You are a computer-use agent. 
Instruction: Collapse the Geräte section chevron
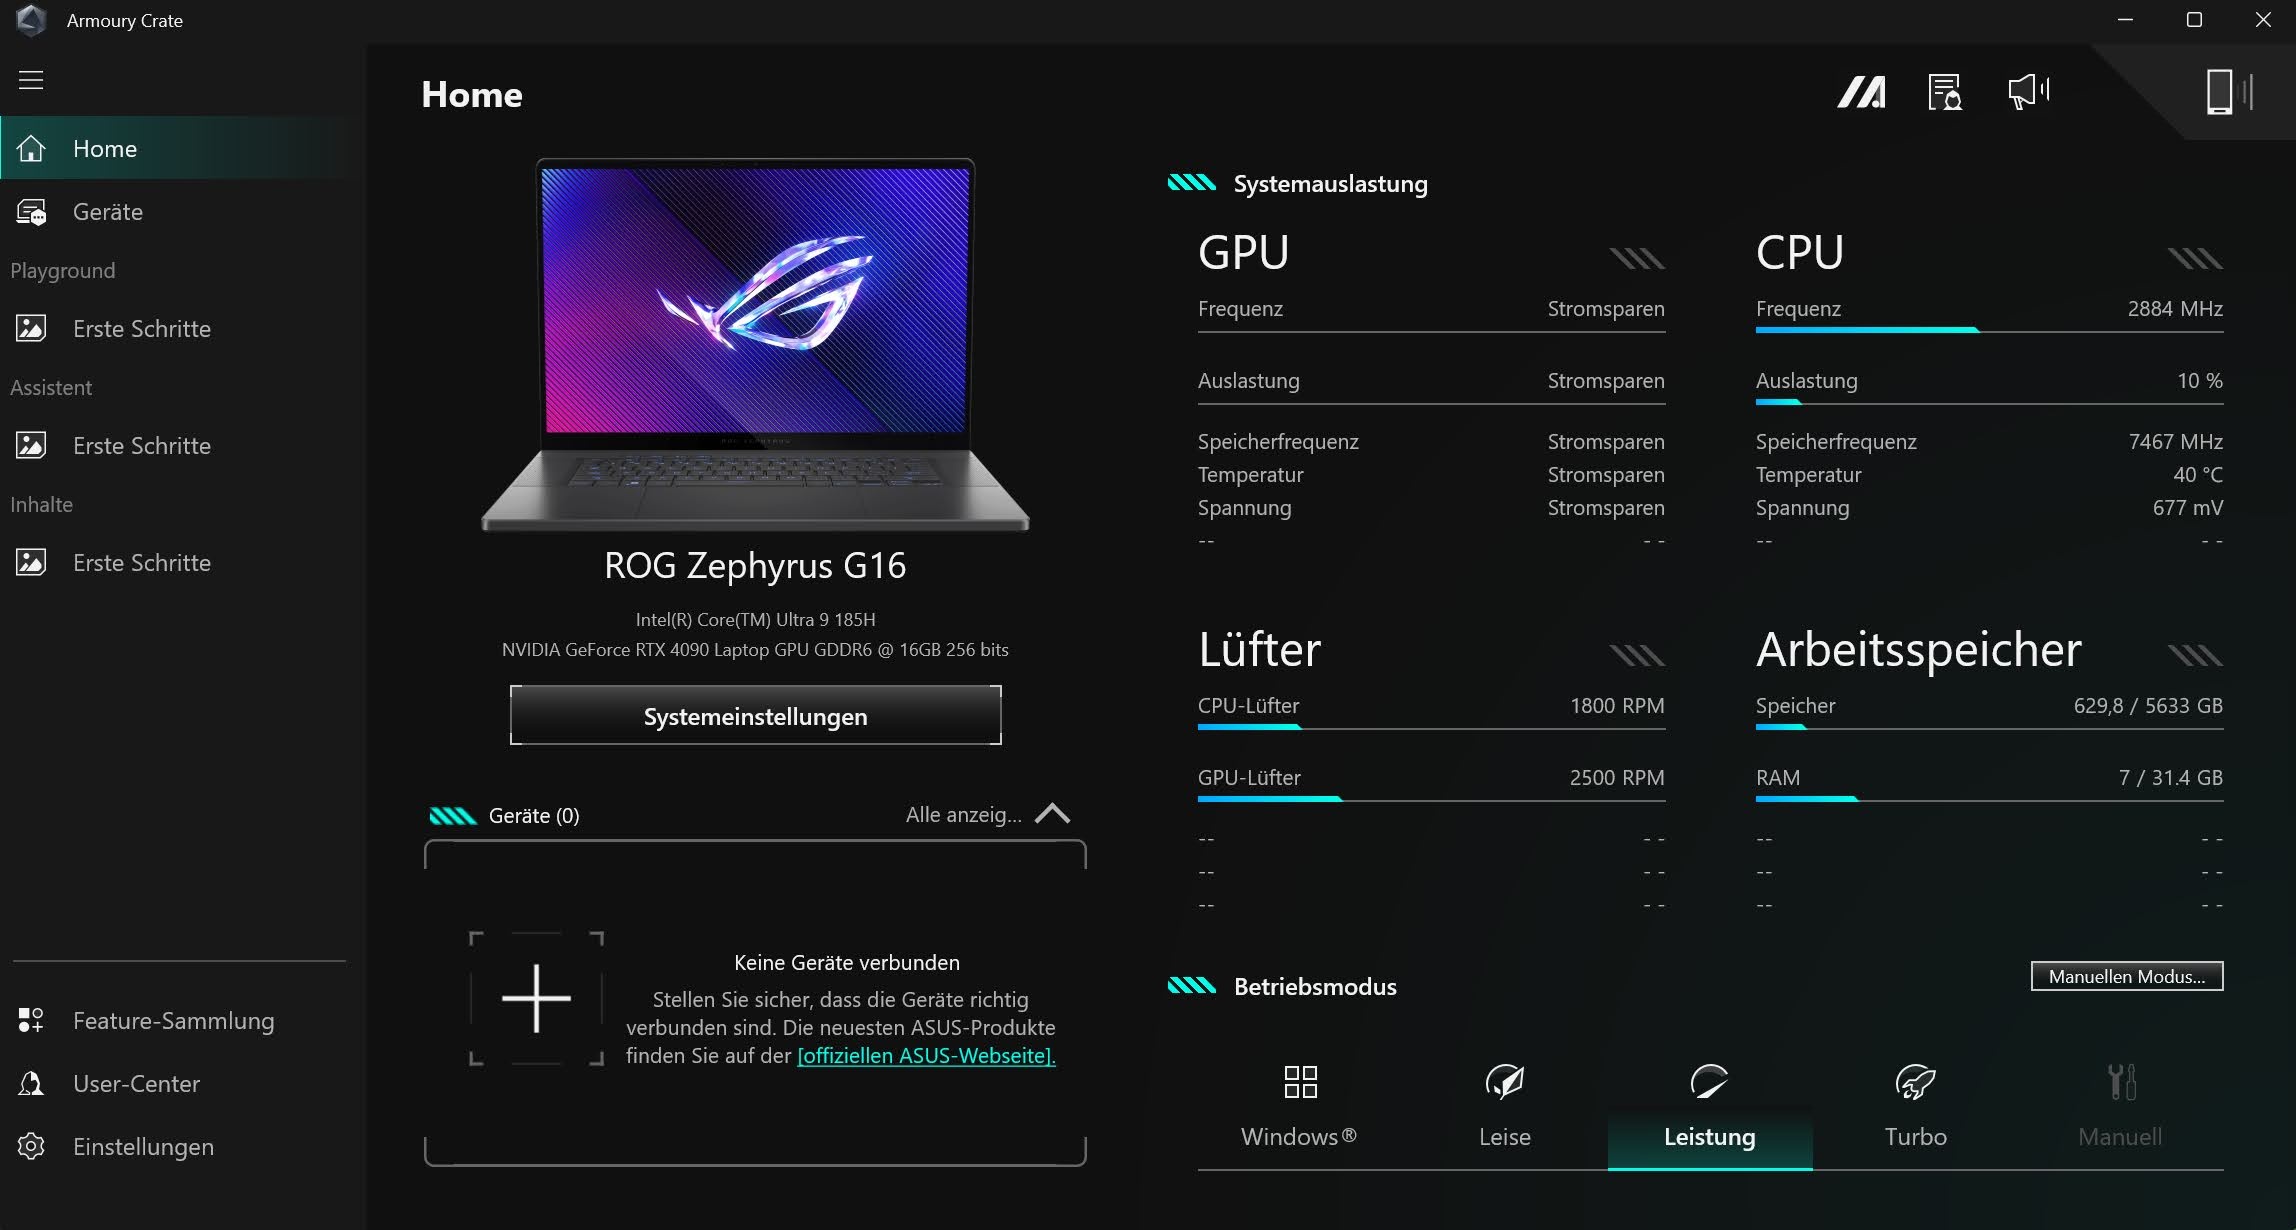[1052, 814]
